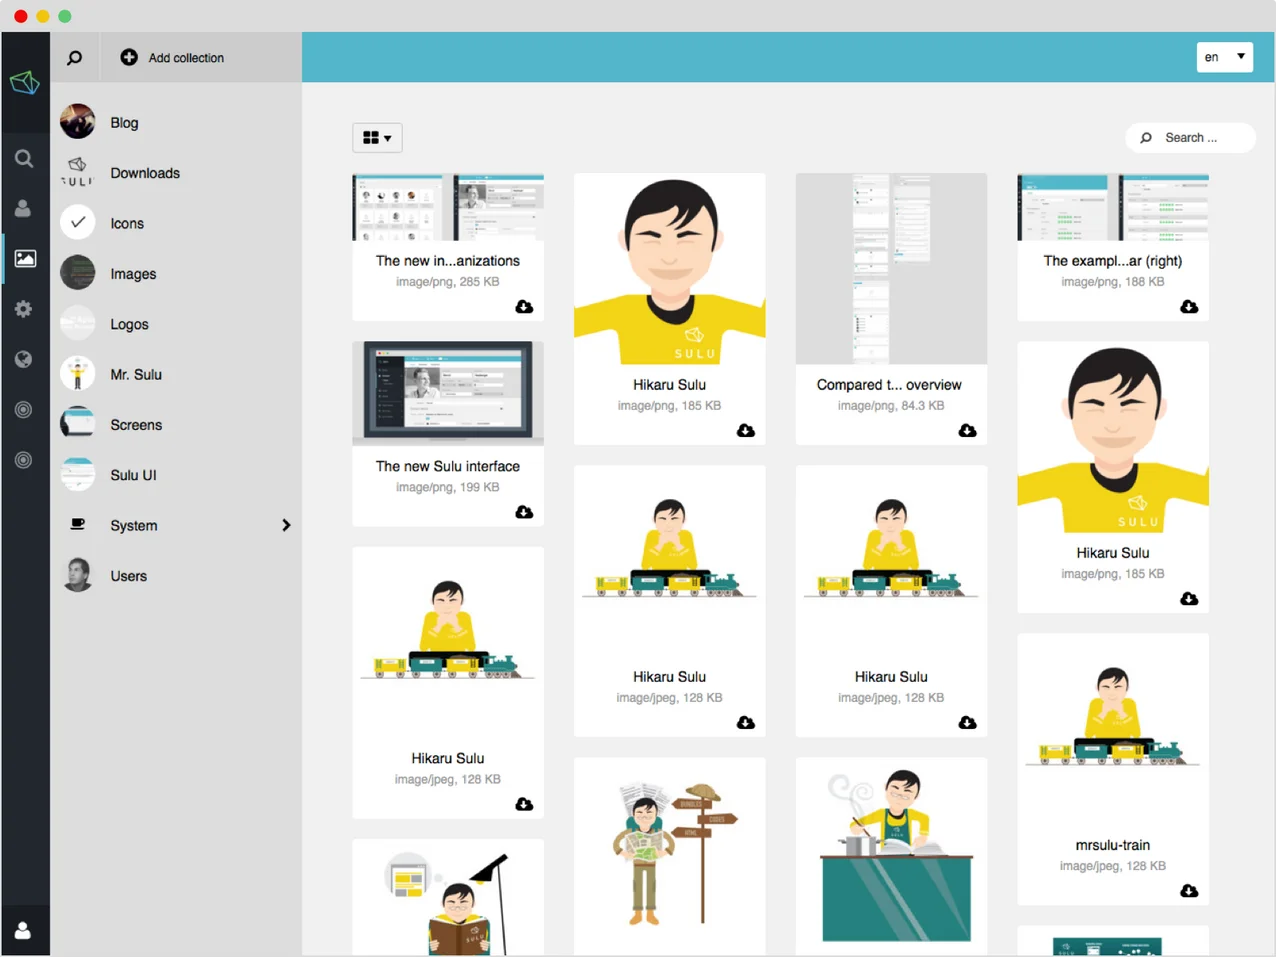This screenshot has height=957, width=1276.
Task: Click the user profile icon at sidebar bottom
Action: tap(24, 930)
